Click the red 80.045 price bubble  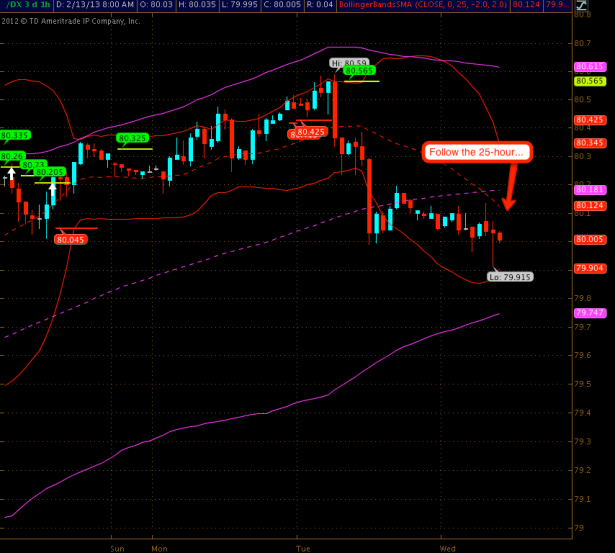(70, 239)
